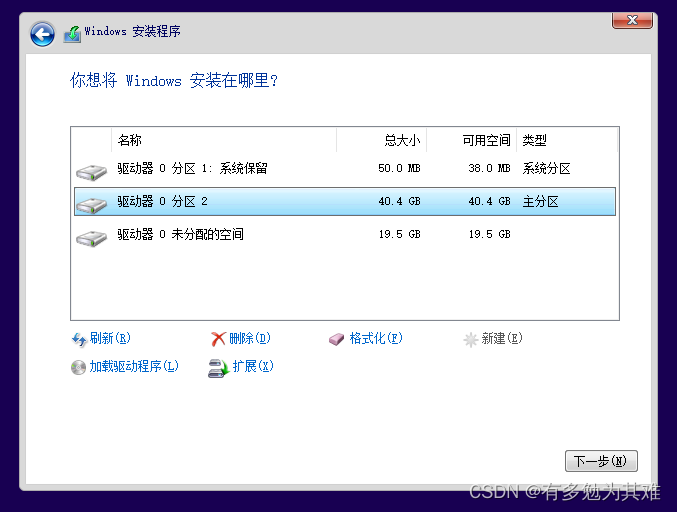Click 40.4 GB total size cell
677x512 pixels.
tap(399, 201)
